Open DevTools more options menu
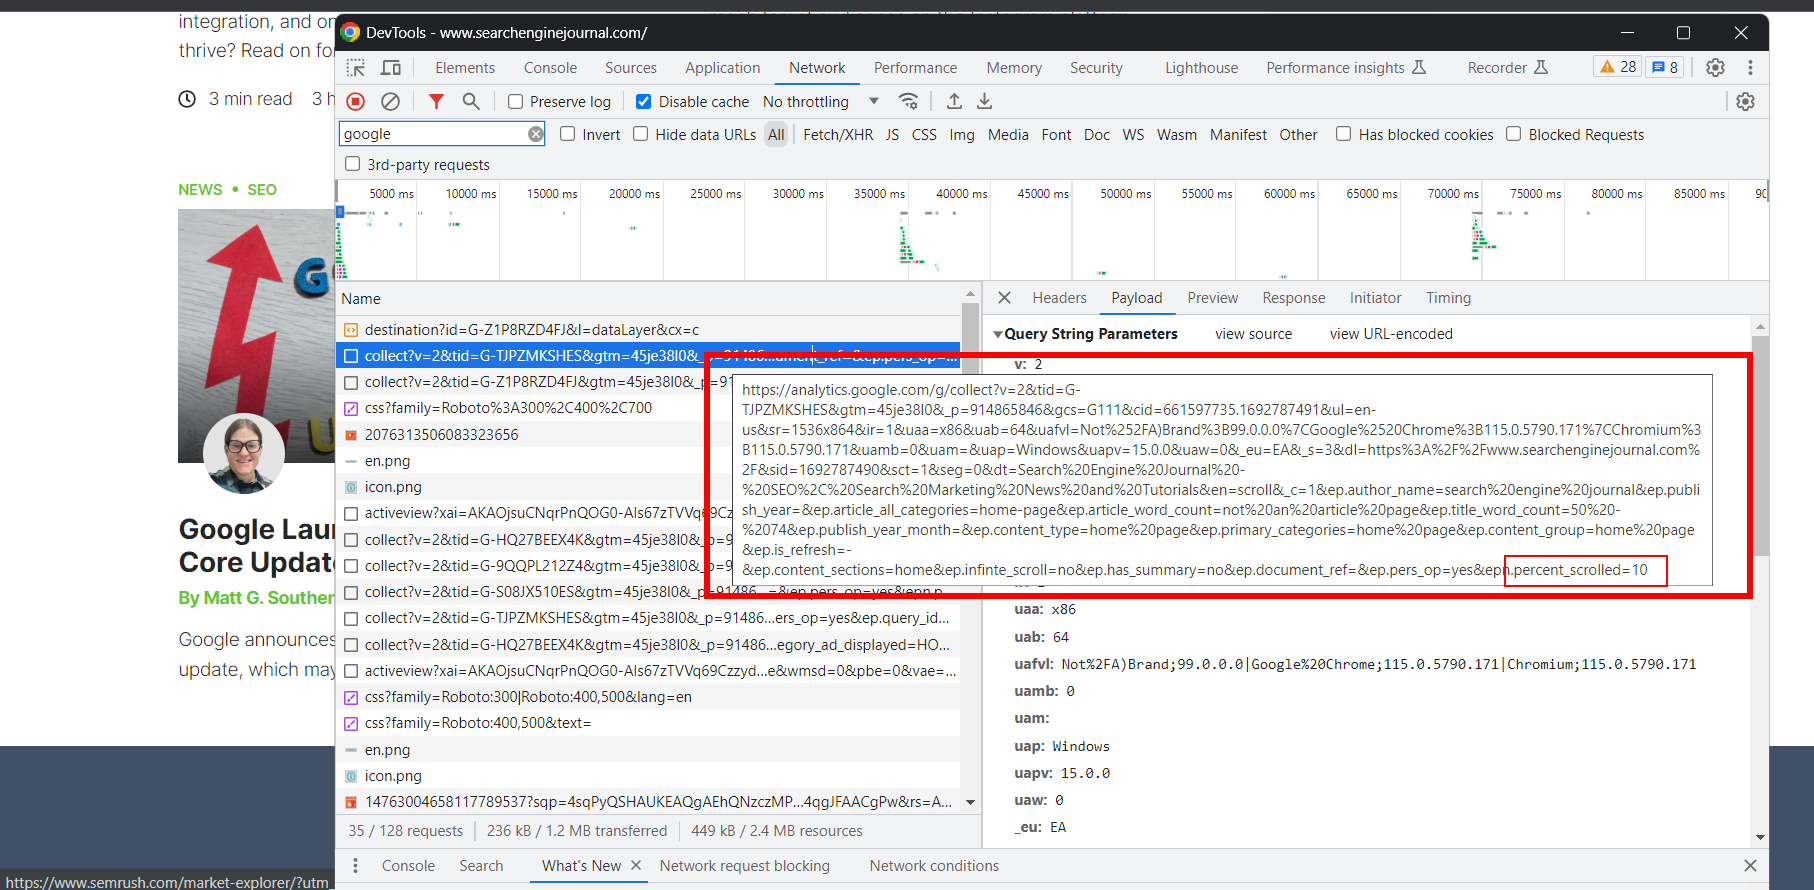 pyautogui.click(x=1750, y=67)
